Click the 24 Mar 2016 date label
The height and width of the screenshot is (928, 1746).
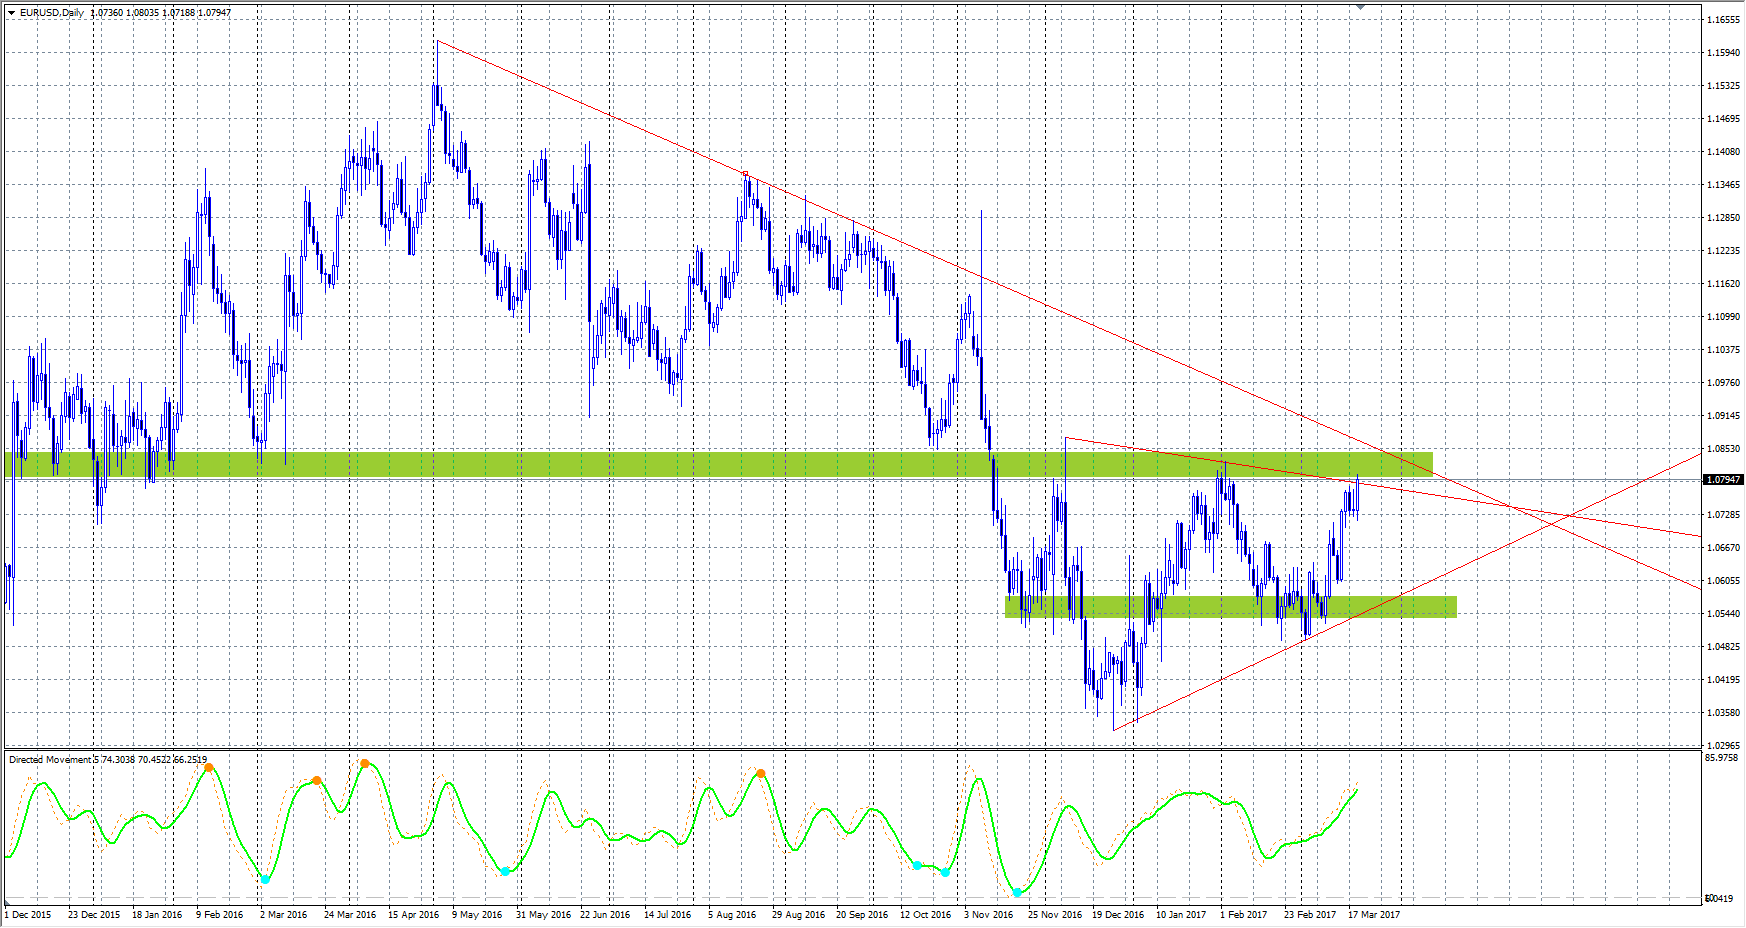point(350,914)
